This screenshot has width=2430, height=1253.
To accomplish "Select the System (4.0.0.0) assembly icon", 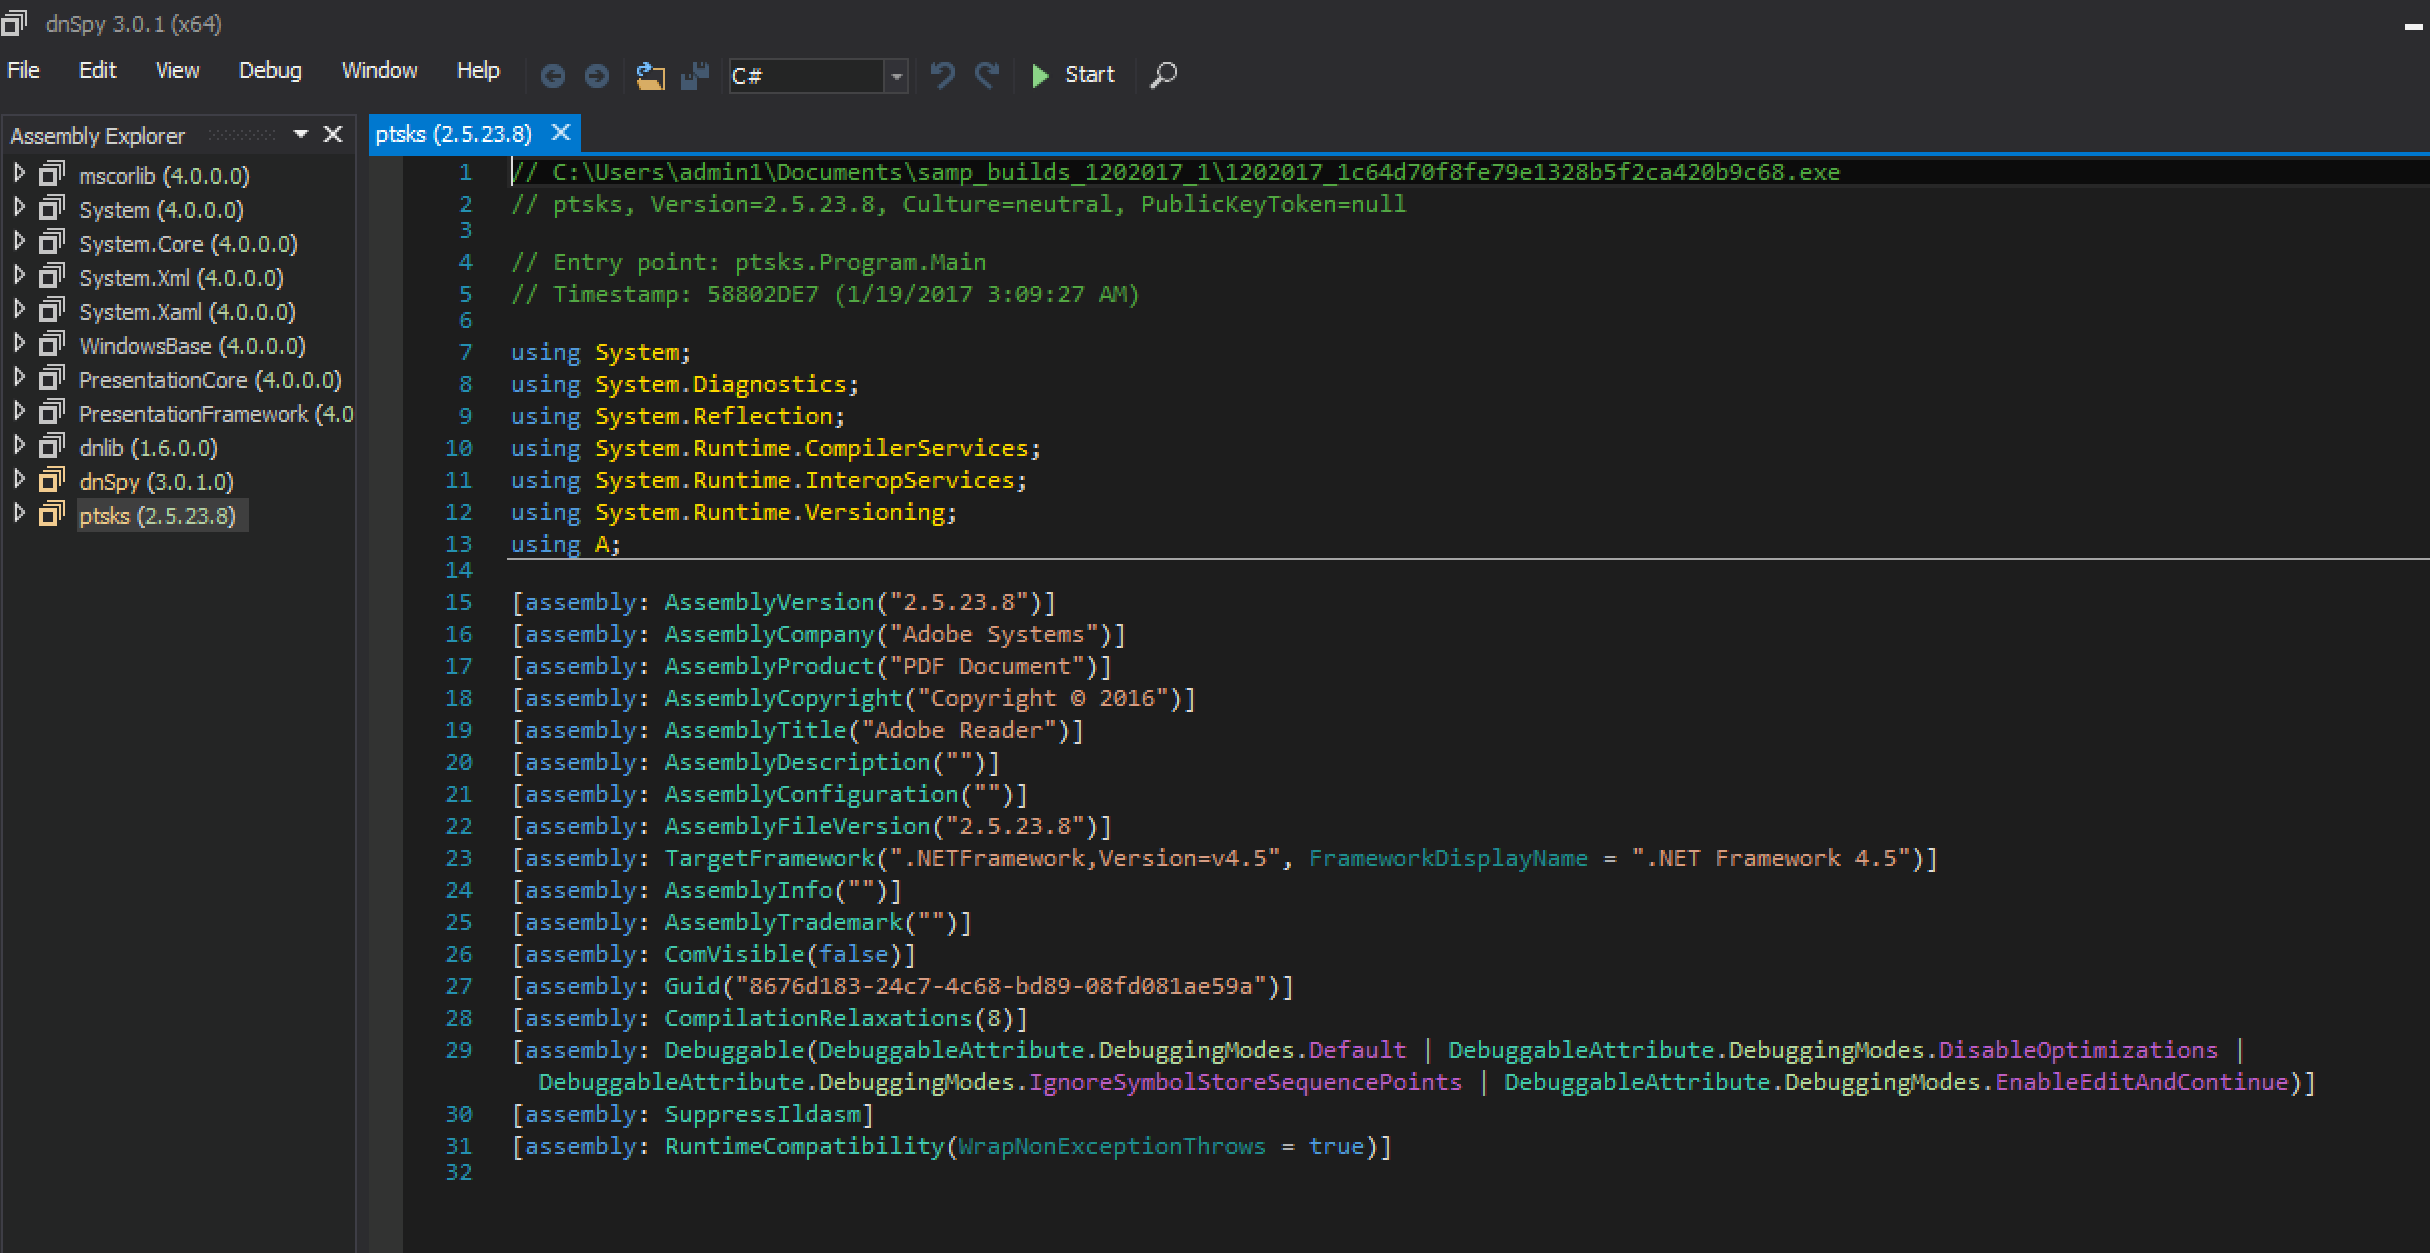I will tap(52, 209).
